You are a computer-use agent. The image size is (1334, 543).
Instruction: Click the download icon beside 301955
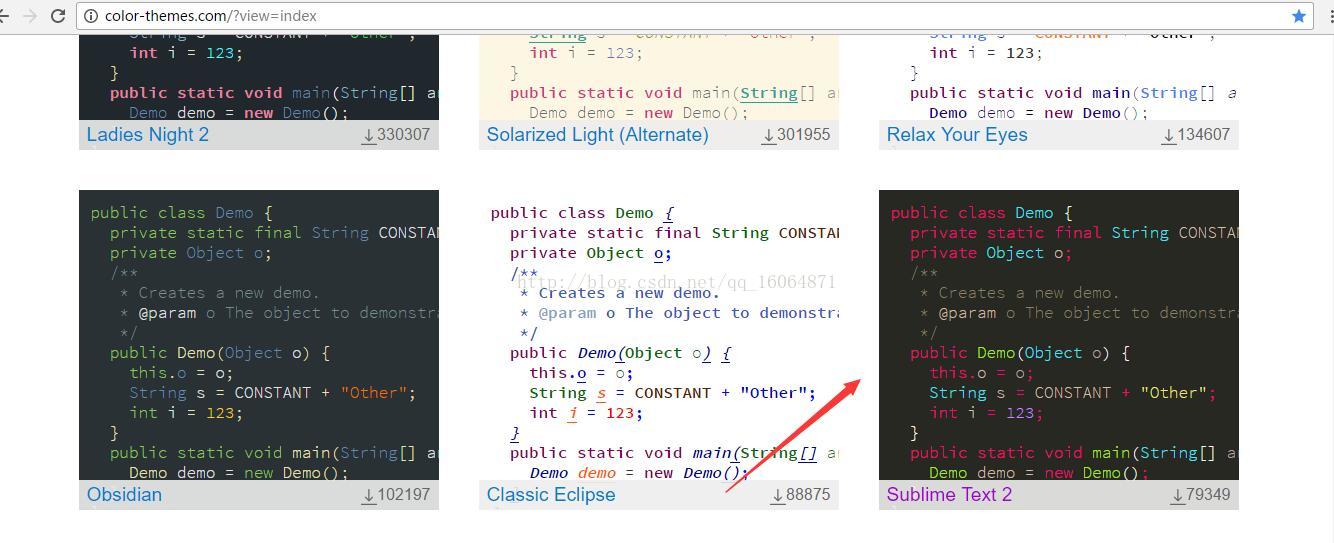coord(769,135)
